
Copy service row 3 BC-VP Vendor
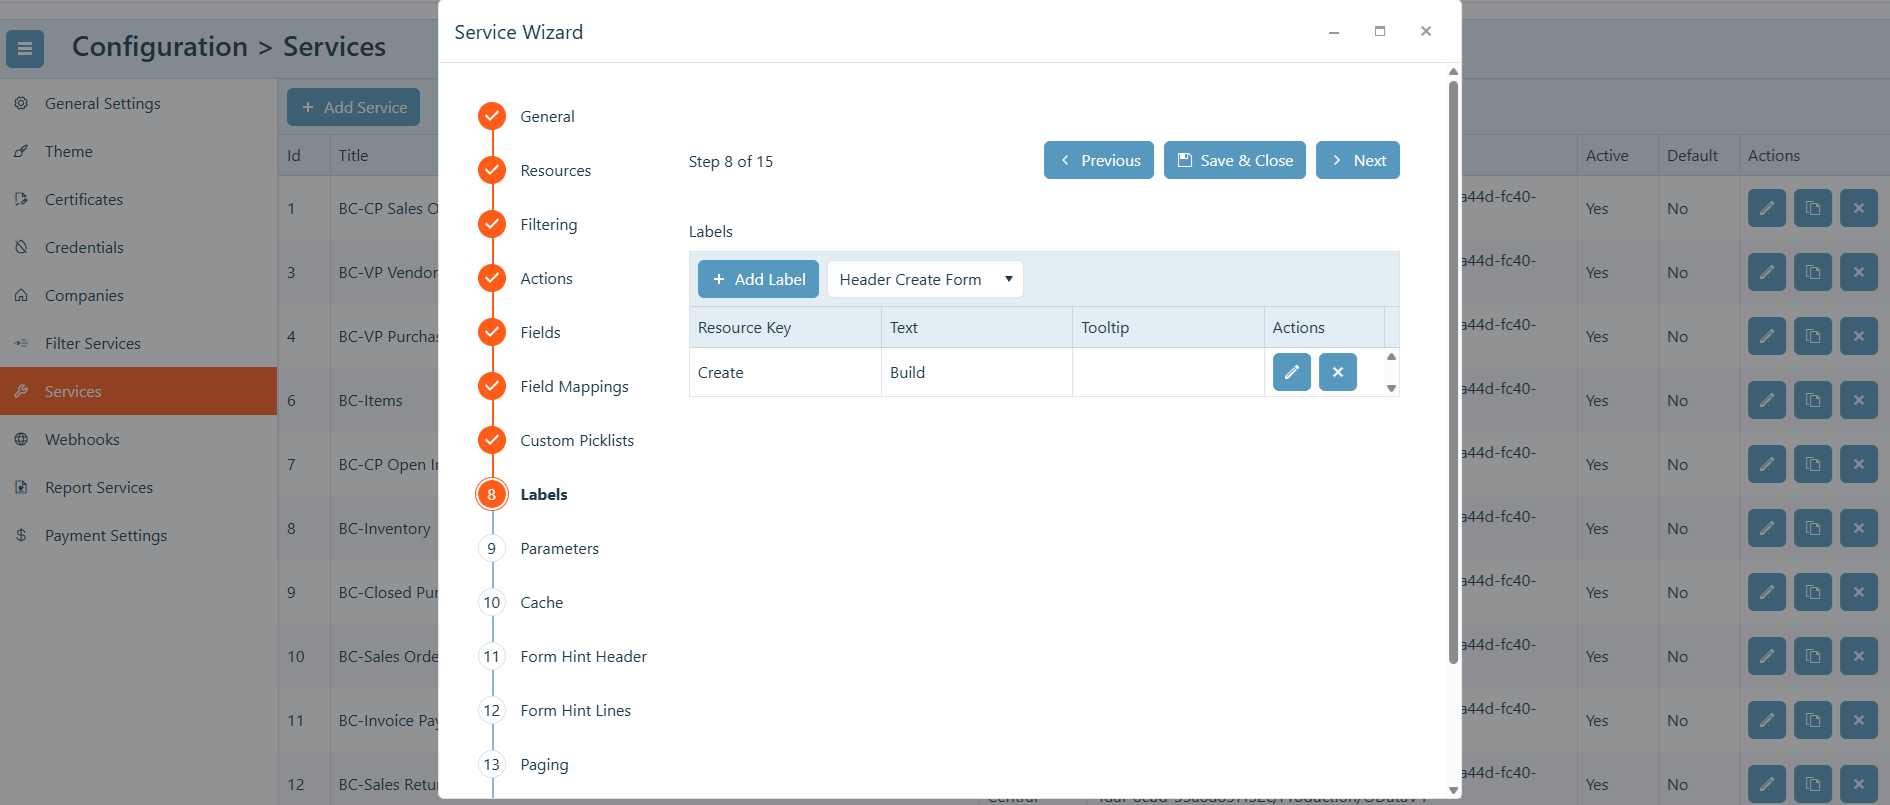click(x=1812, y=272)
